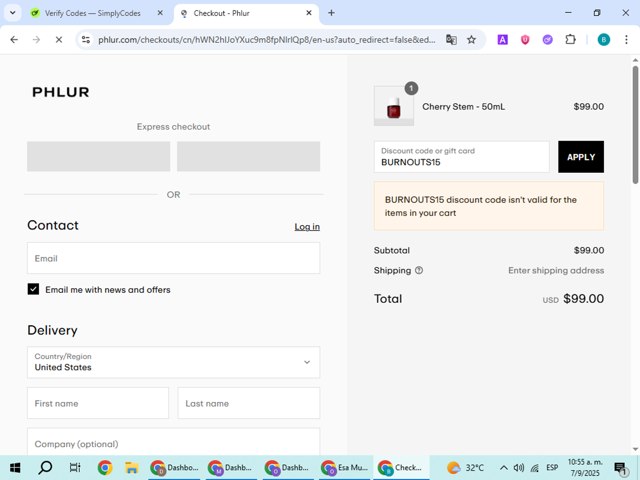Click the volume speaker tray icon

tap(519, 468)
